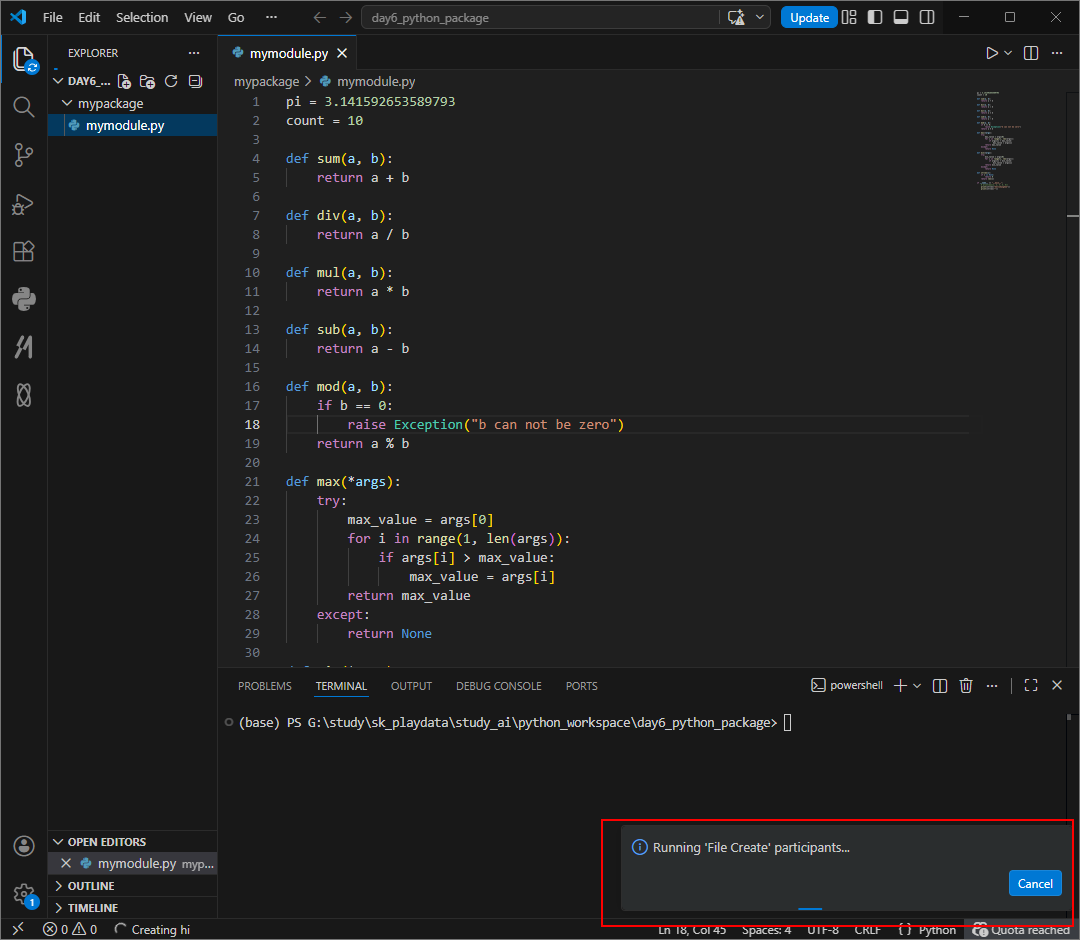Click the Quota reached status item
This screenshot has height=940, width=1080.
tap(1021, 930)
